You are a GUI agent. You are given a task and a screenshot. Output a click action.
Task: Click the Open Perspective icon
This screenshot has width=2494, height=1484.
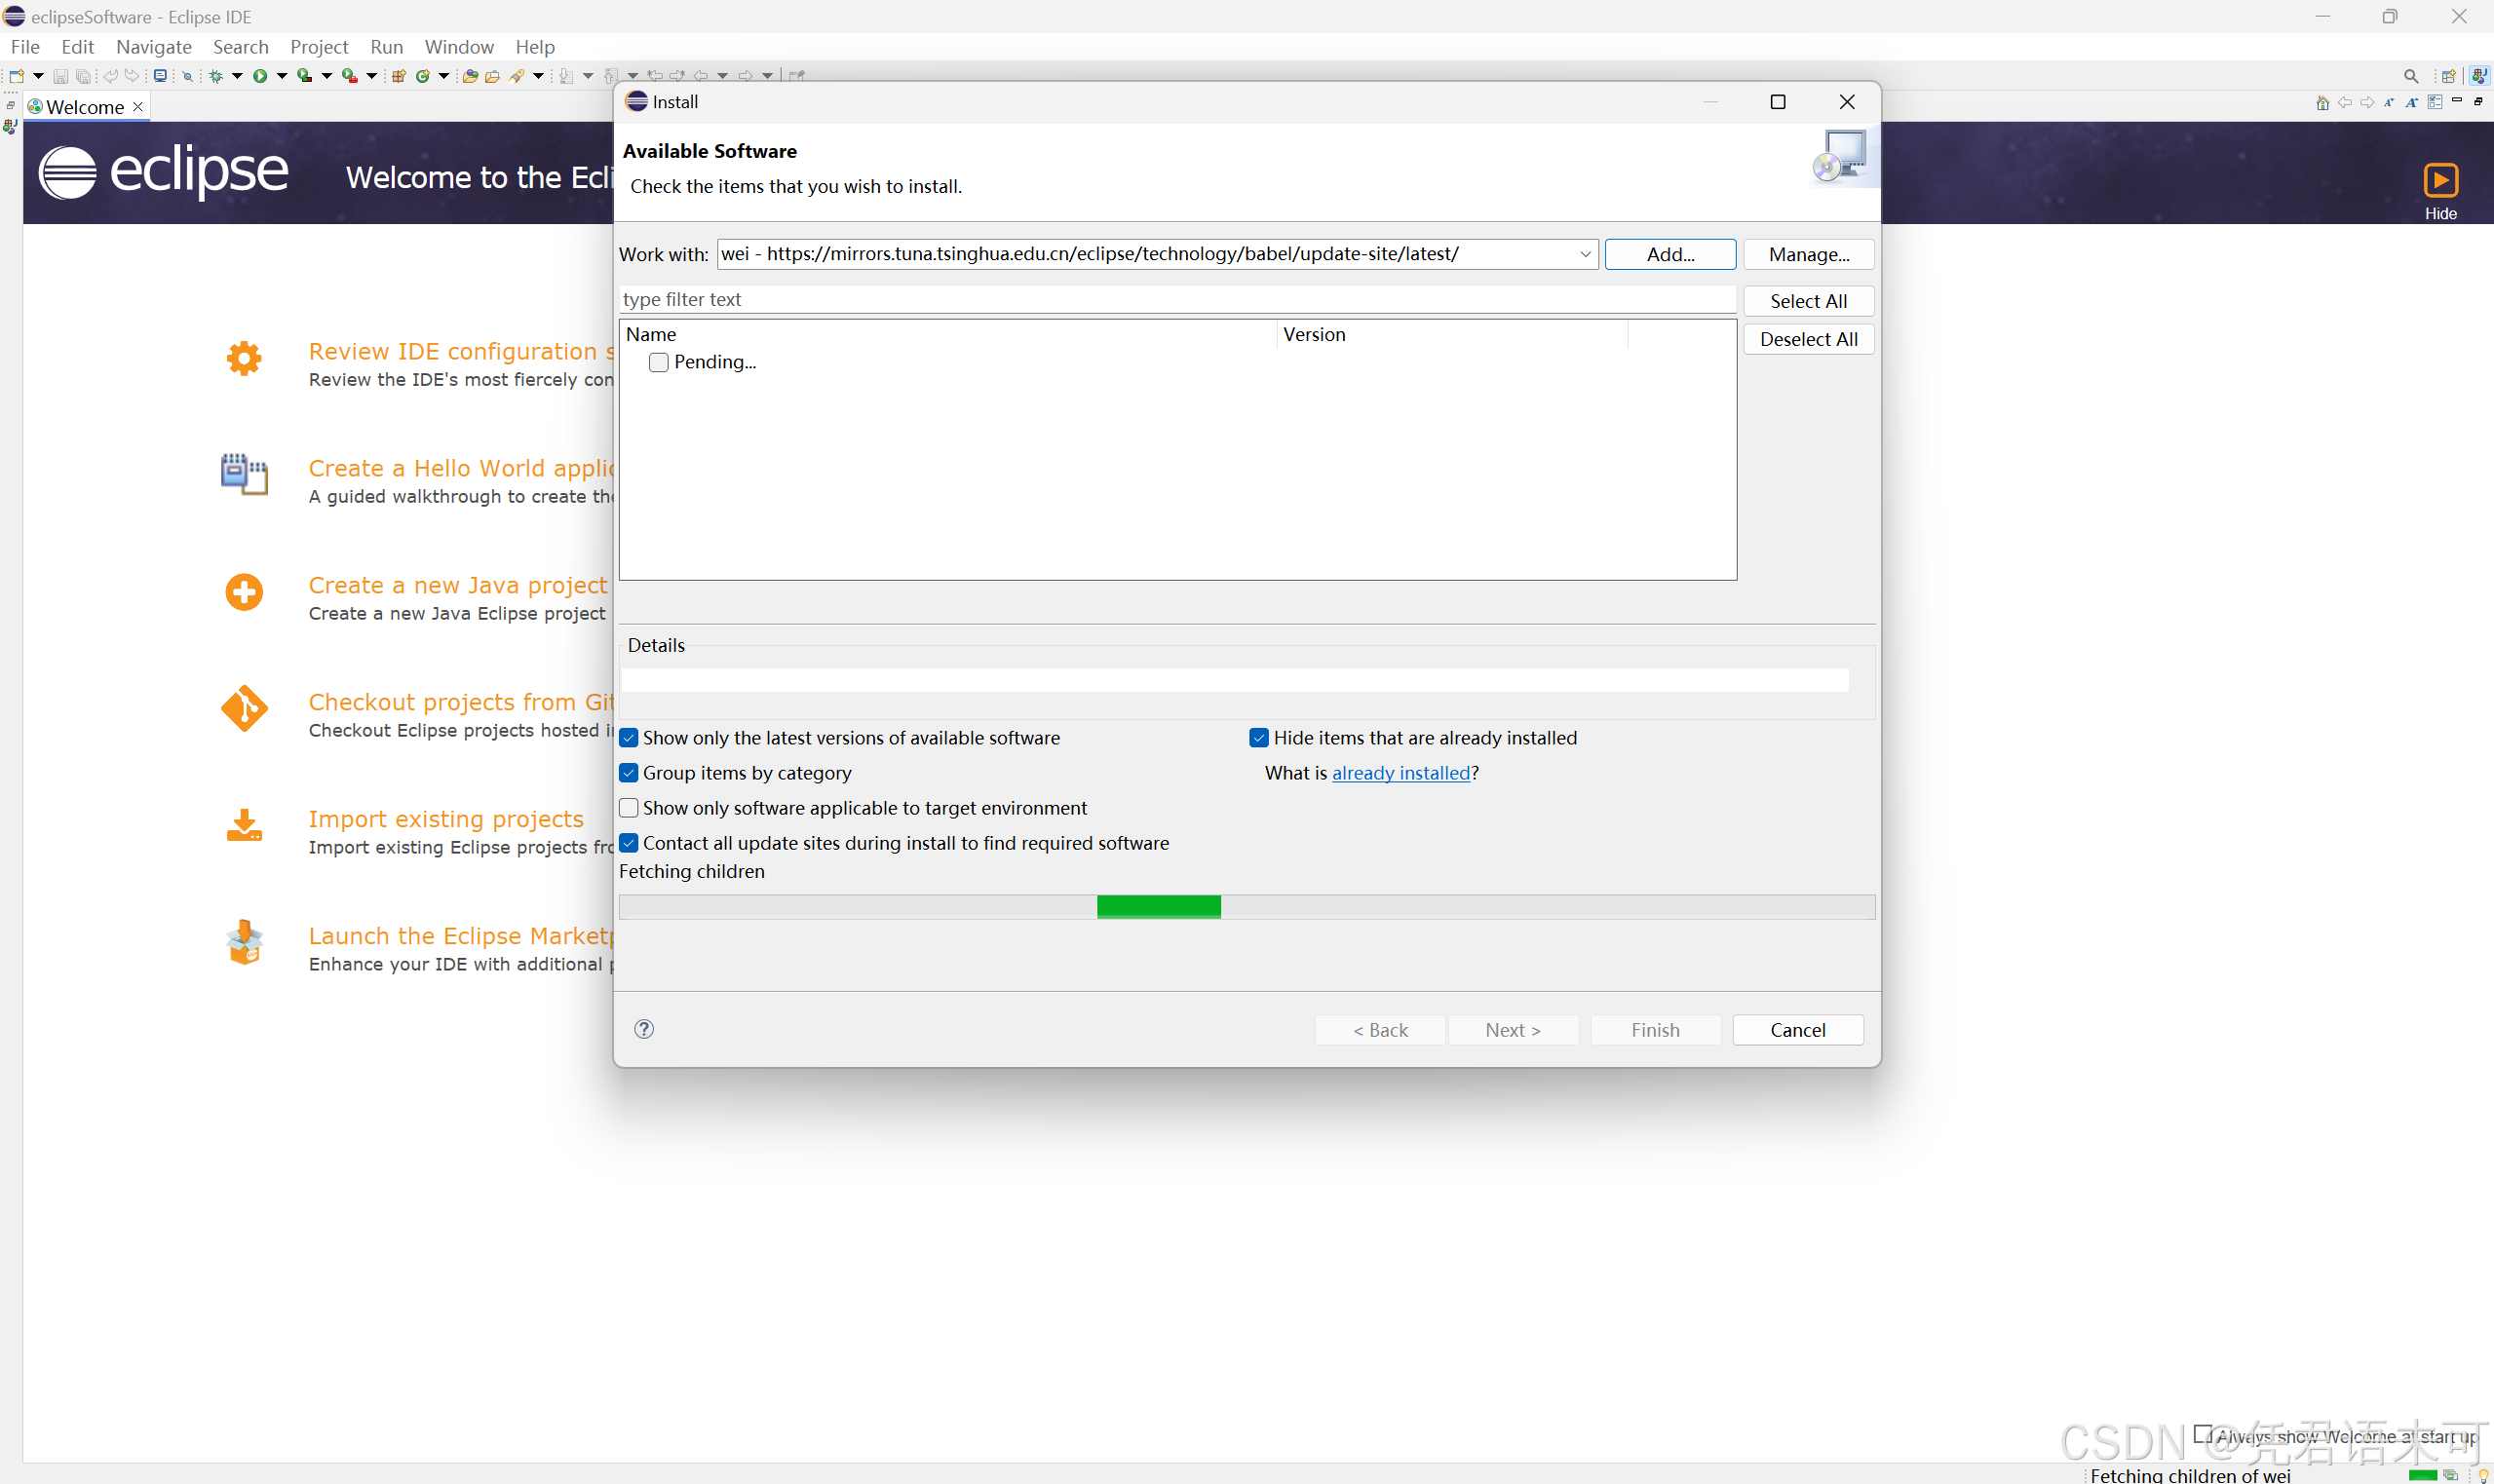click(2449, 76)
